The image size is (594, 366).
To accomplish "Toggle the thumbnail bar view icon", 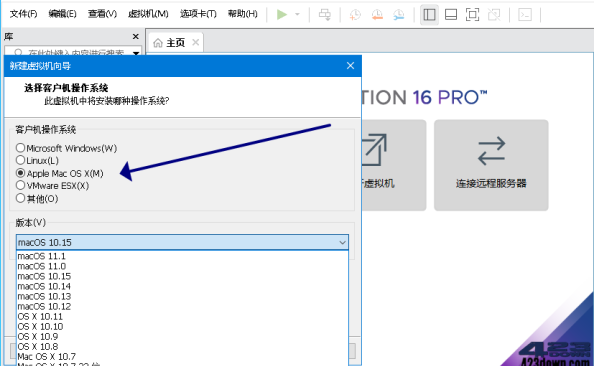I will 451,15.
